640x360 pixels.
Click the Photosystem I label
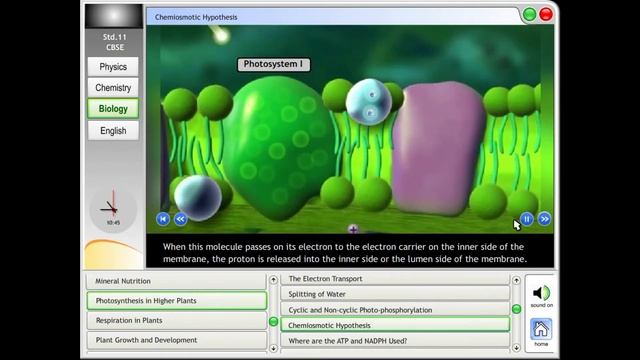273,64
